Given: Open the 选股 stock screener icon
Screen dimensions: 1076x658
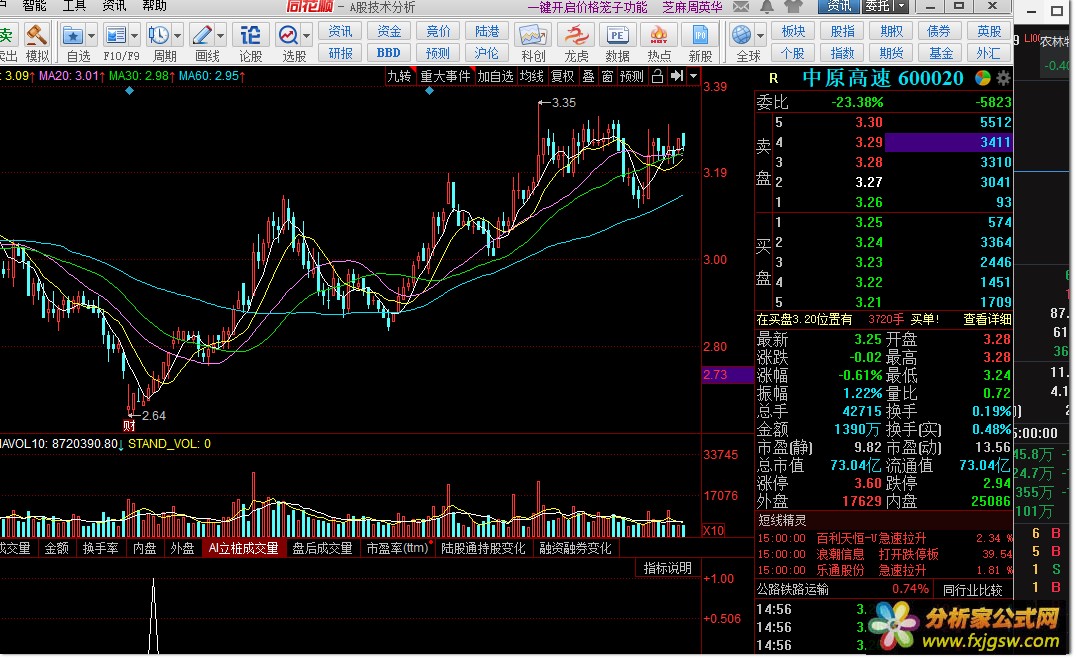Looking at the screenshot, I should click(288, 35).
